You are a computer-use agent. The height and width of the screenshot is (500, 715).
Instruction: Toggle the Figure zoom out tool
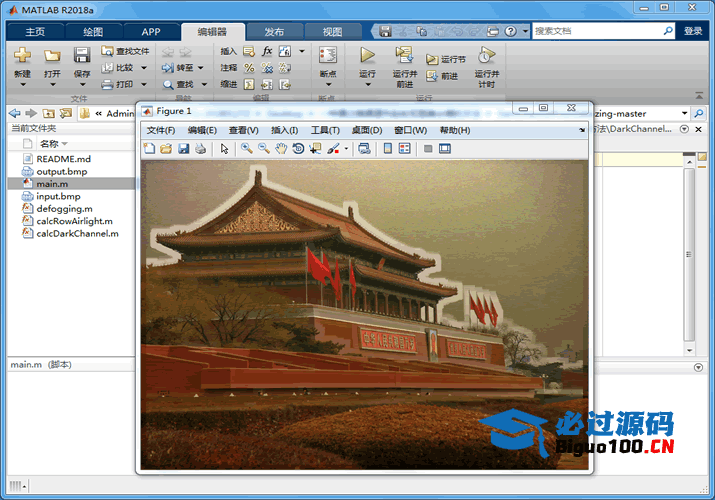click(x=264, y=148)
